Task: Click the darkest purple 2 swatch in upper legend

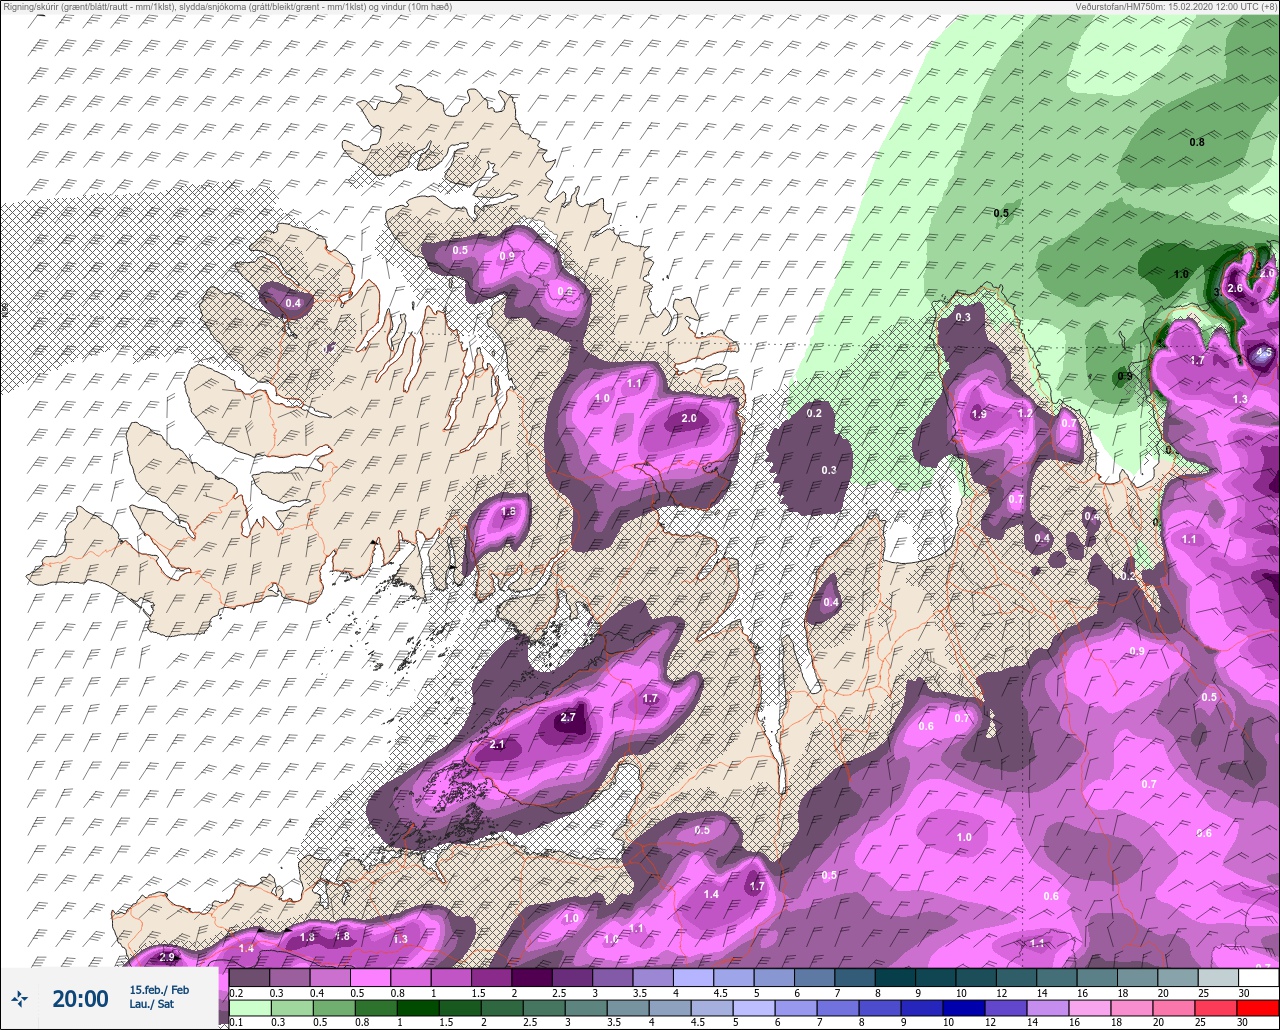Action: pyautogui.click(x=532, y=977)
